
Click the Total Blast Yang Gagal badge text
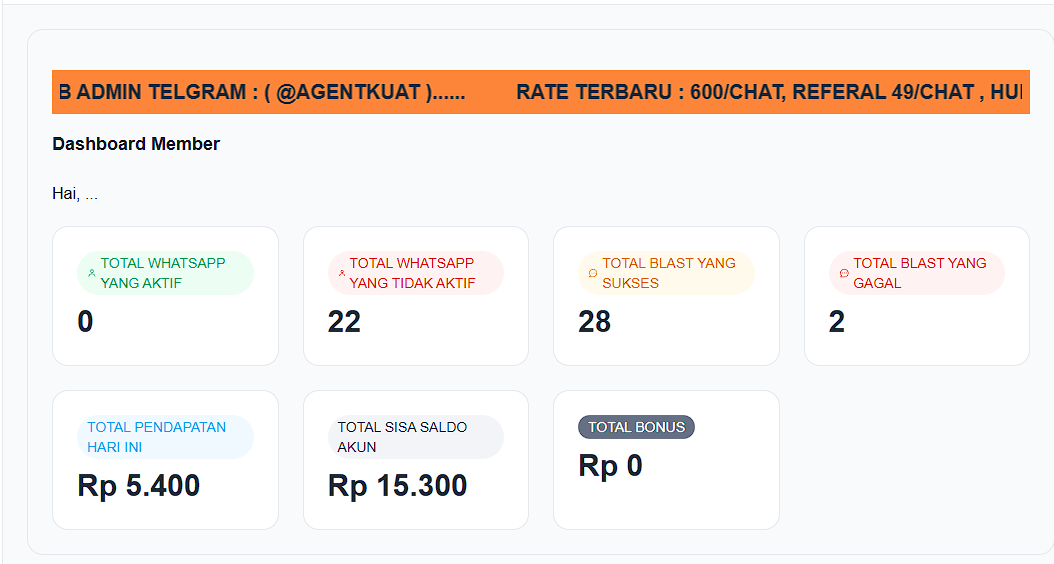point(919,273)
